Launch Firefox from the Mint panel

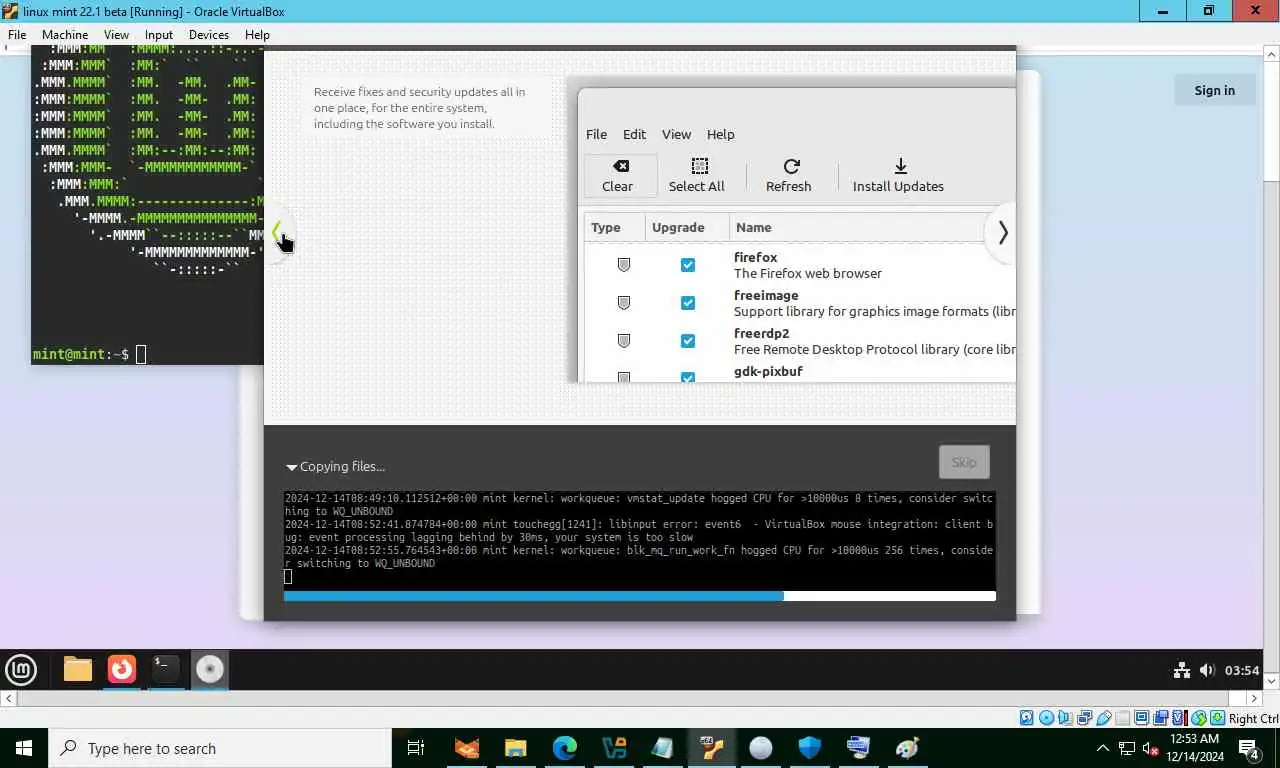(122, 668)
